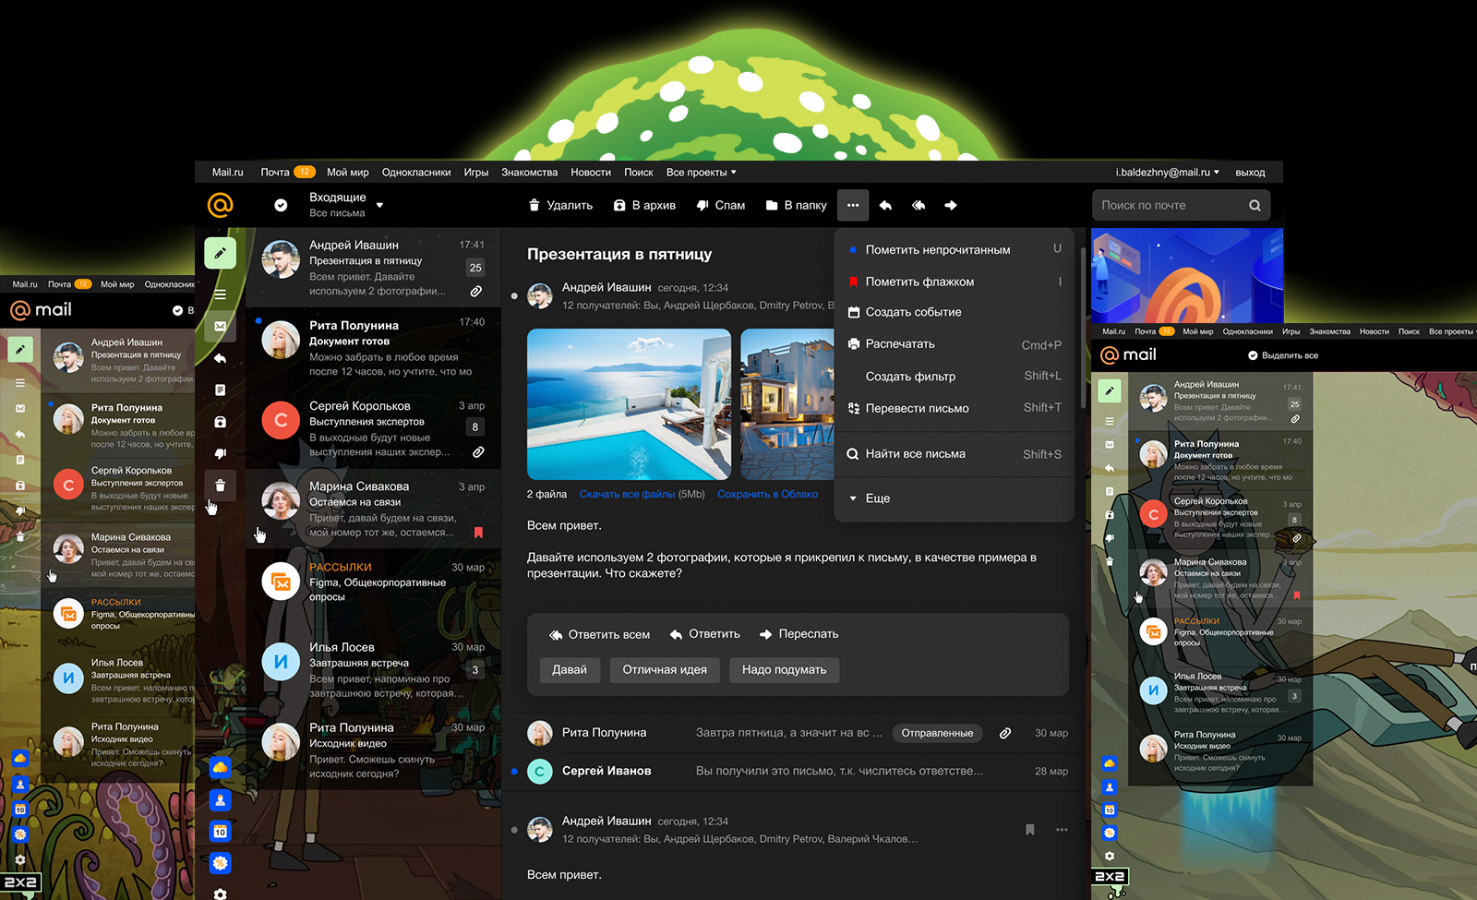
Task: Expand the 25-message thread counter on Андрей Ивашин
Action: coord(475,267)
